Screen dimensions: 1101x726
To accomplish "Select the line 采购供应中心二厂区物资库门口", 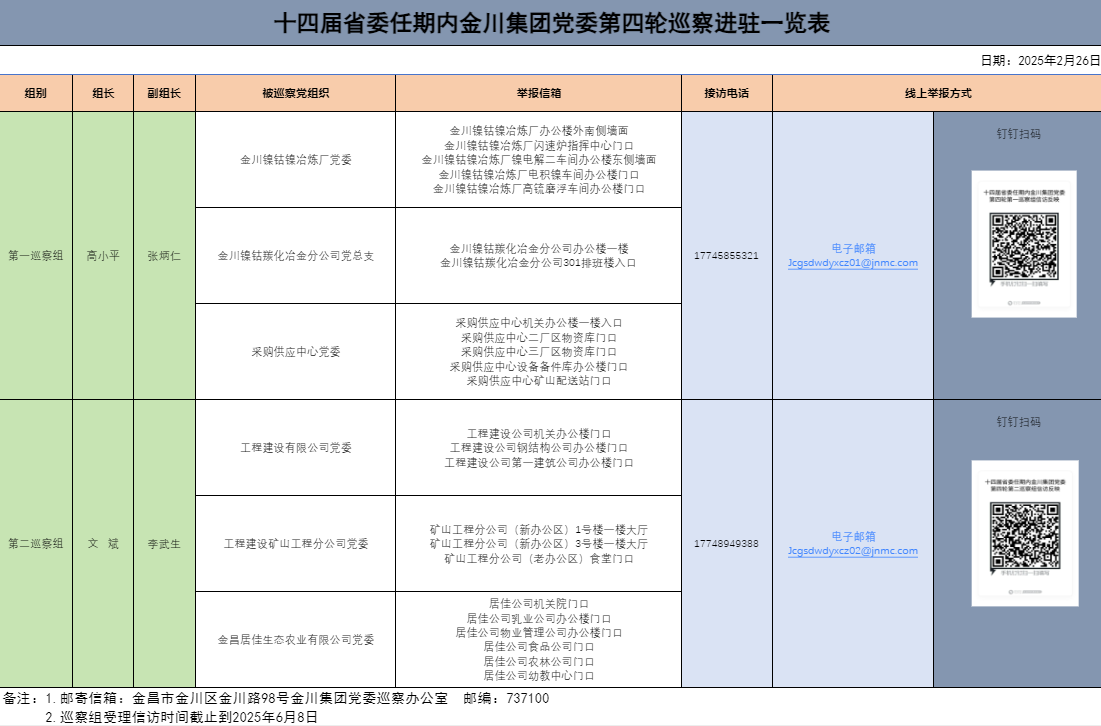I will point(539,338).
